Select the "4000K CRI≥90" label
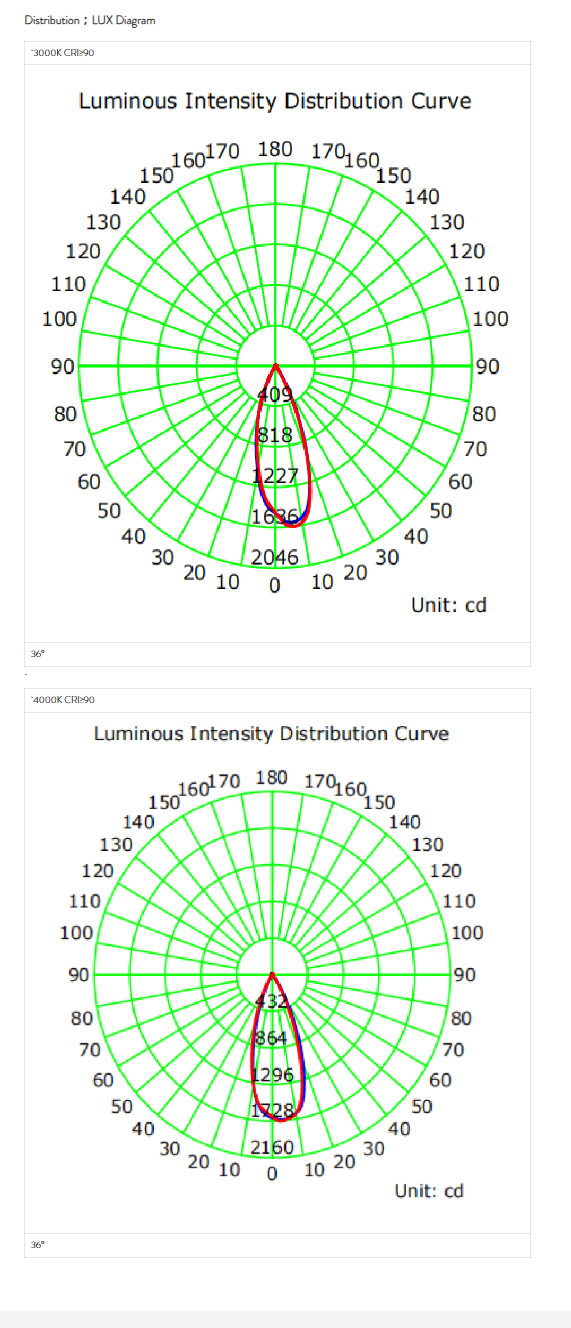This screenshot has height=1328, width=571. click(x=63, y=699)
